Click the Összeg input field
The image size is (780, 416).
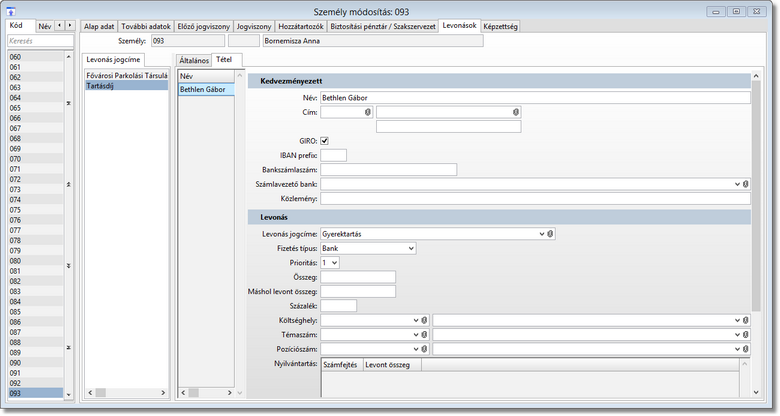pos(358,277)
